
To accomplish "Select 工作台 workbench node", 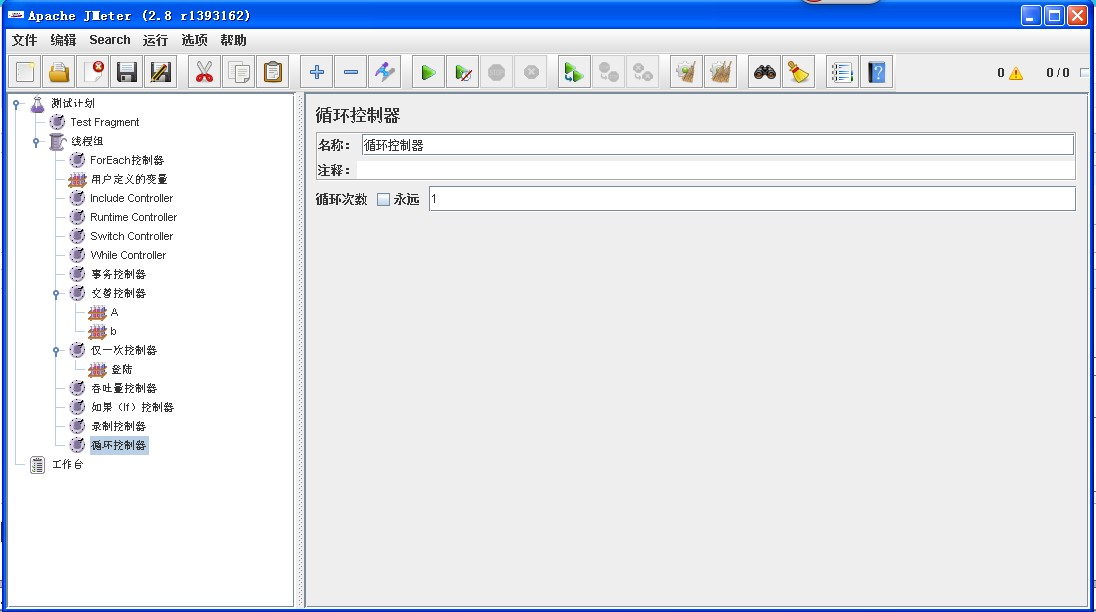I will click(x=67, y=465).
